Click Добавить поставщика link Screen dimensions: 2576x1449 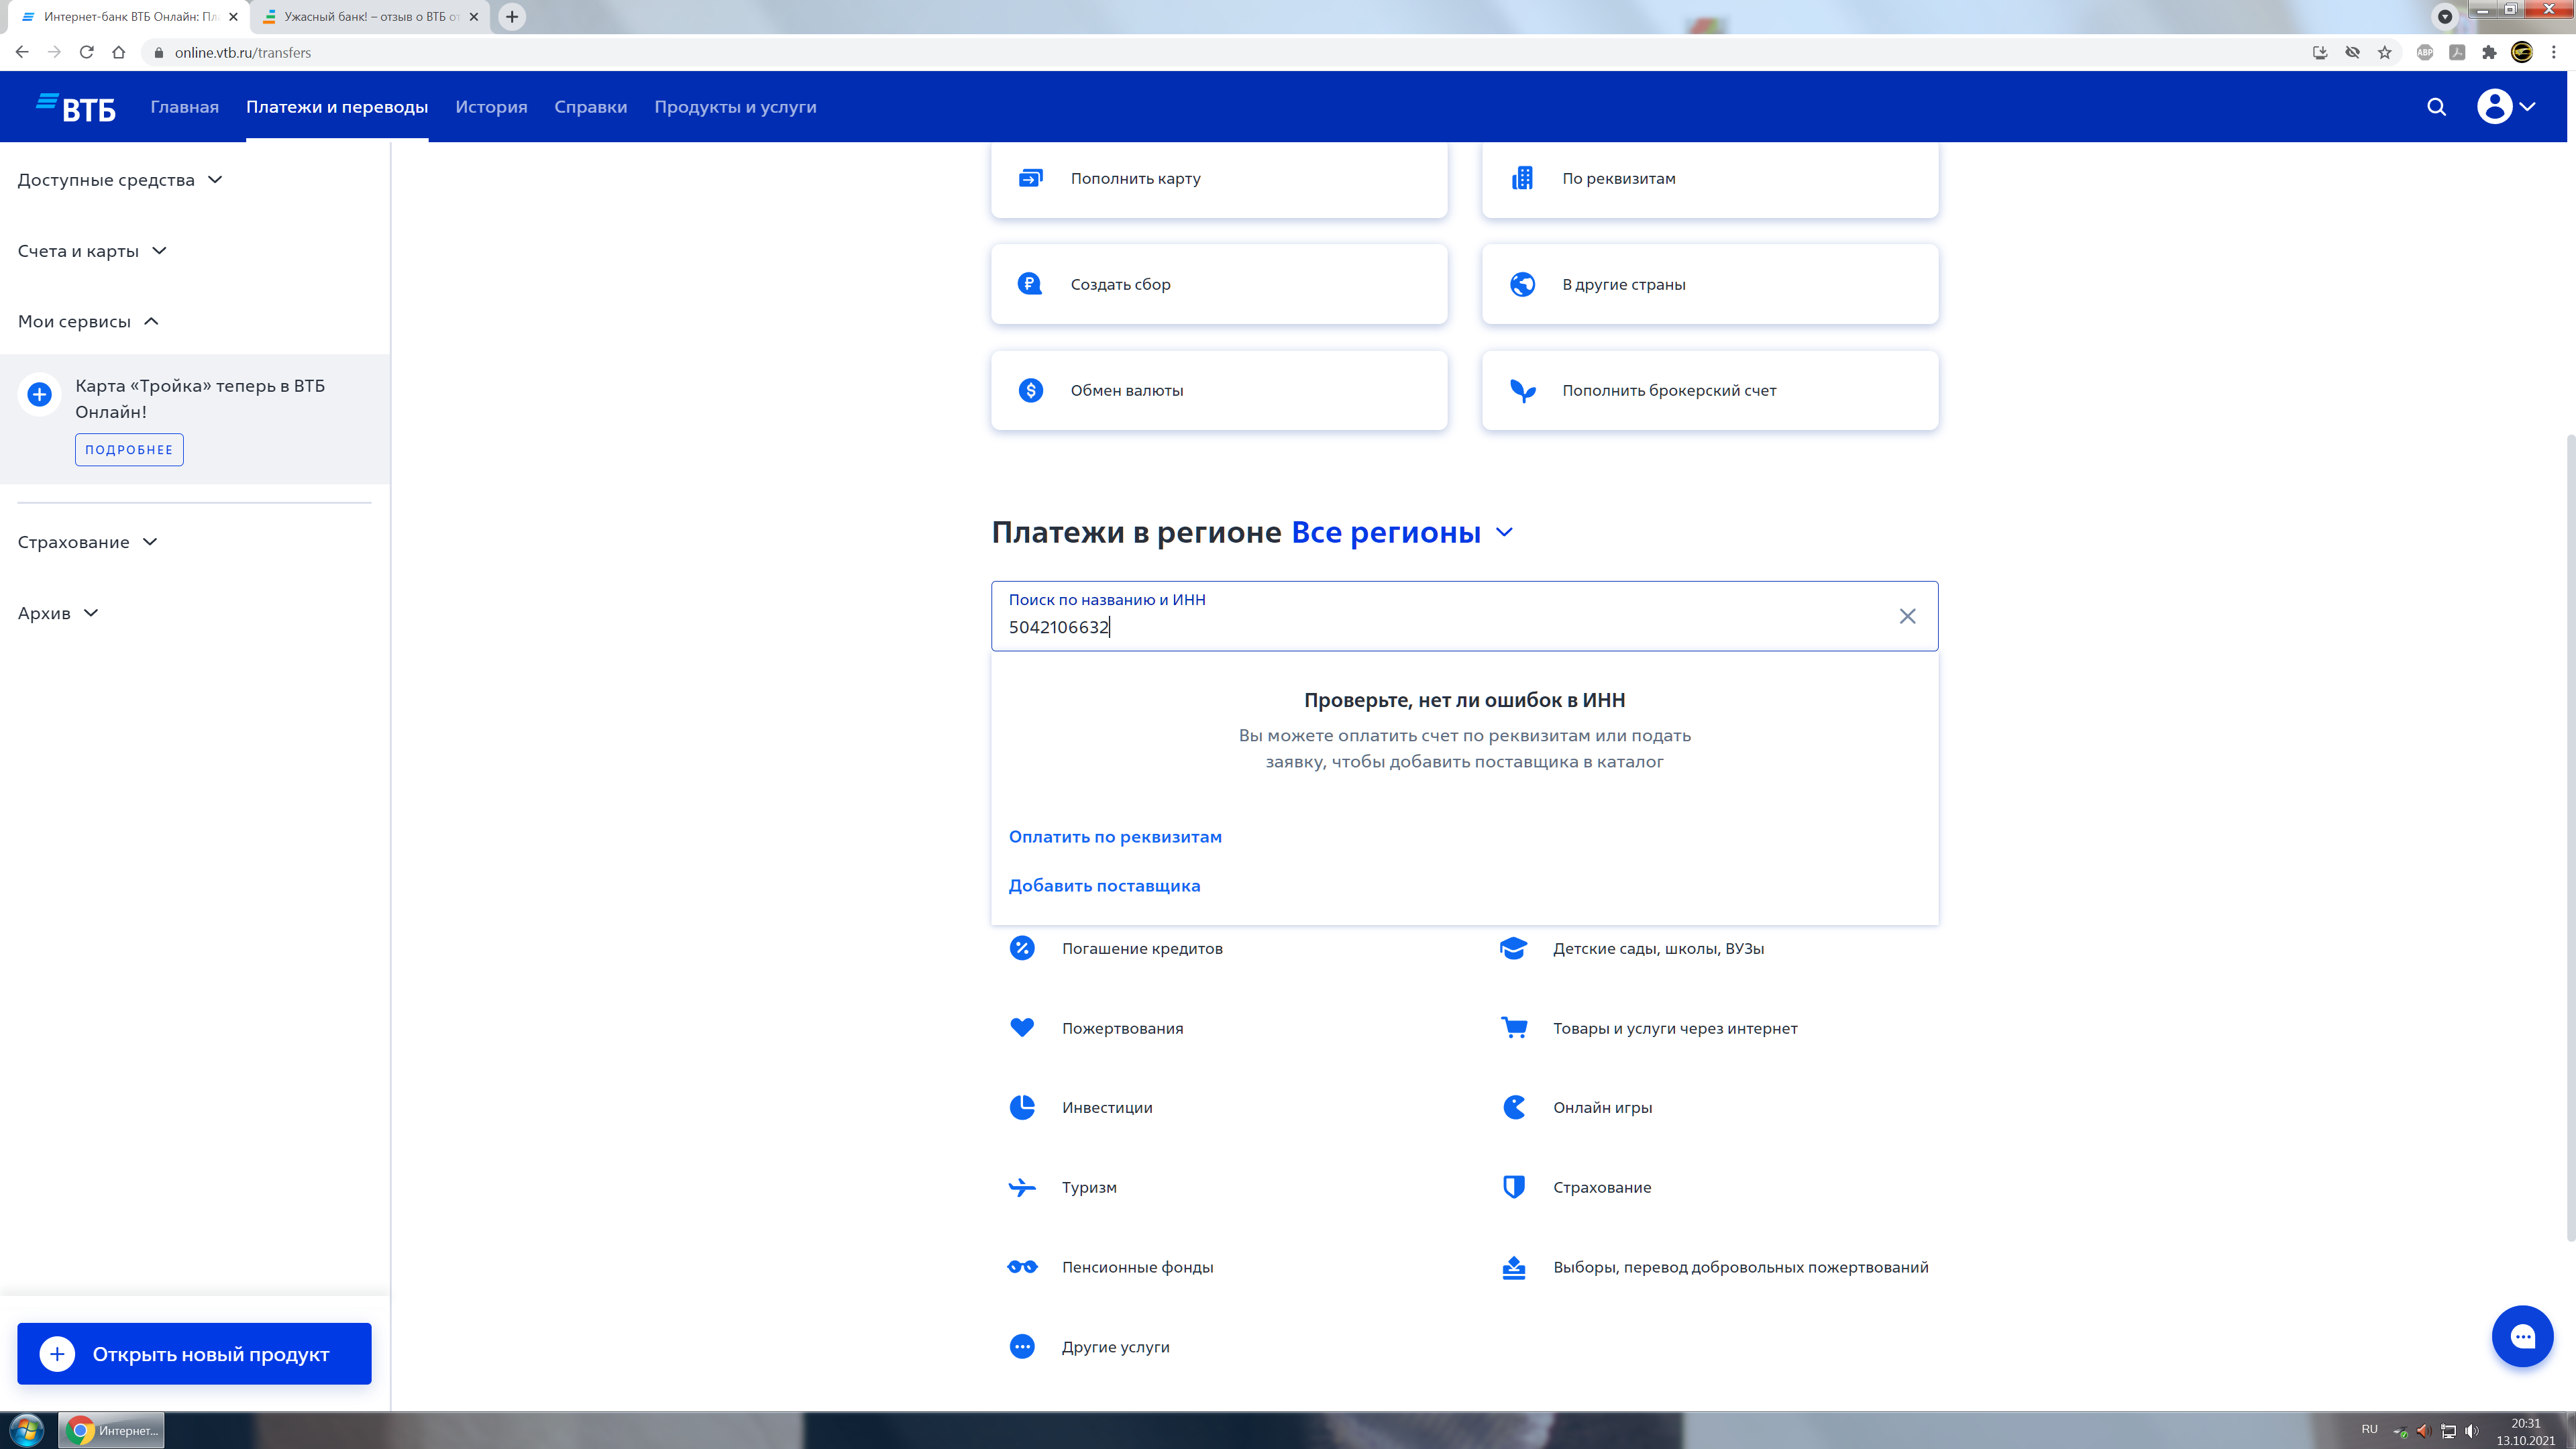point(1104,886)
